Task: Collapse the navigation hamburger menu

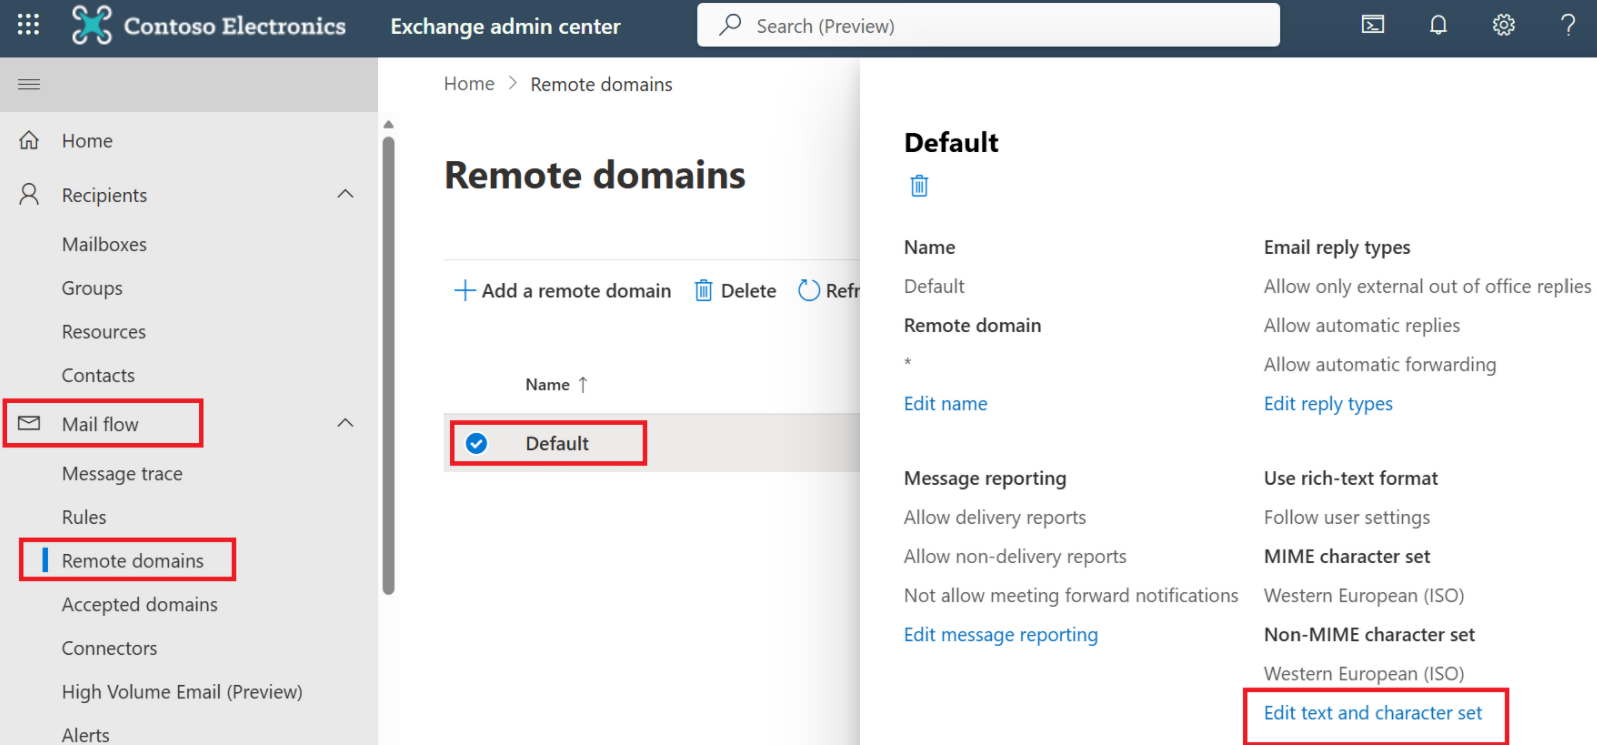Action: (x=29, y=84)
